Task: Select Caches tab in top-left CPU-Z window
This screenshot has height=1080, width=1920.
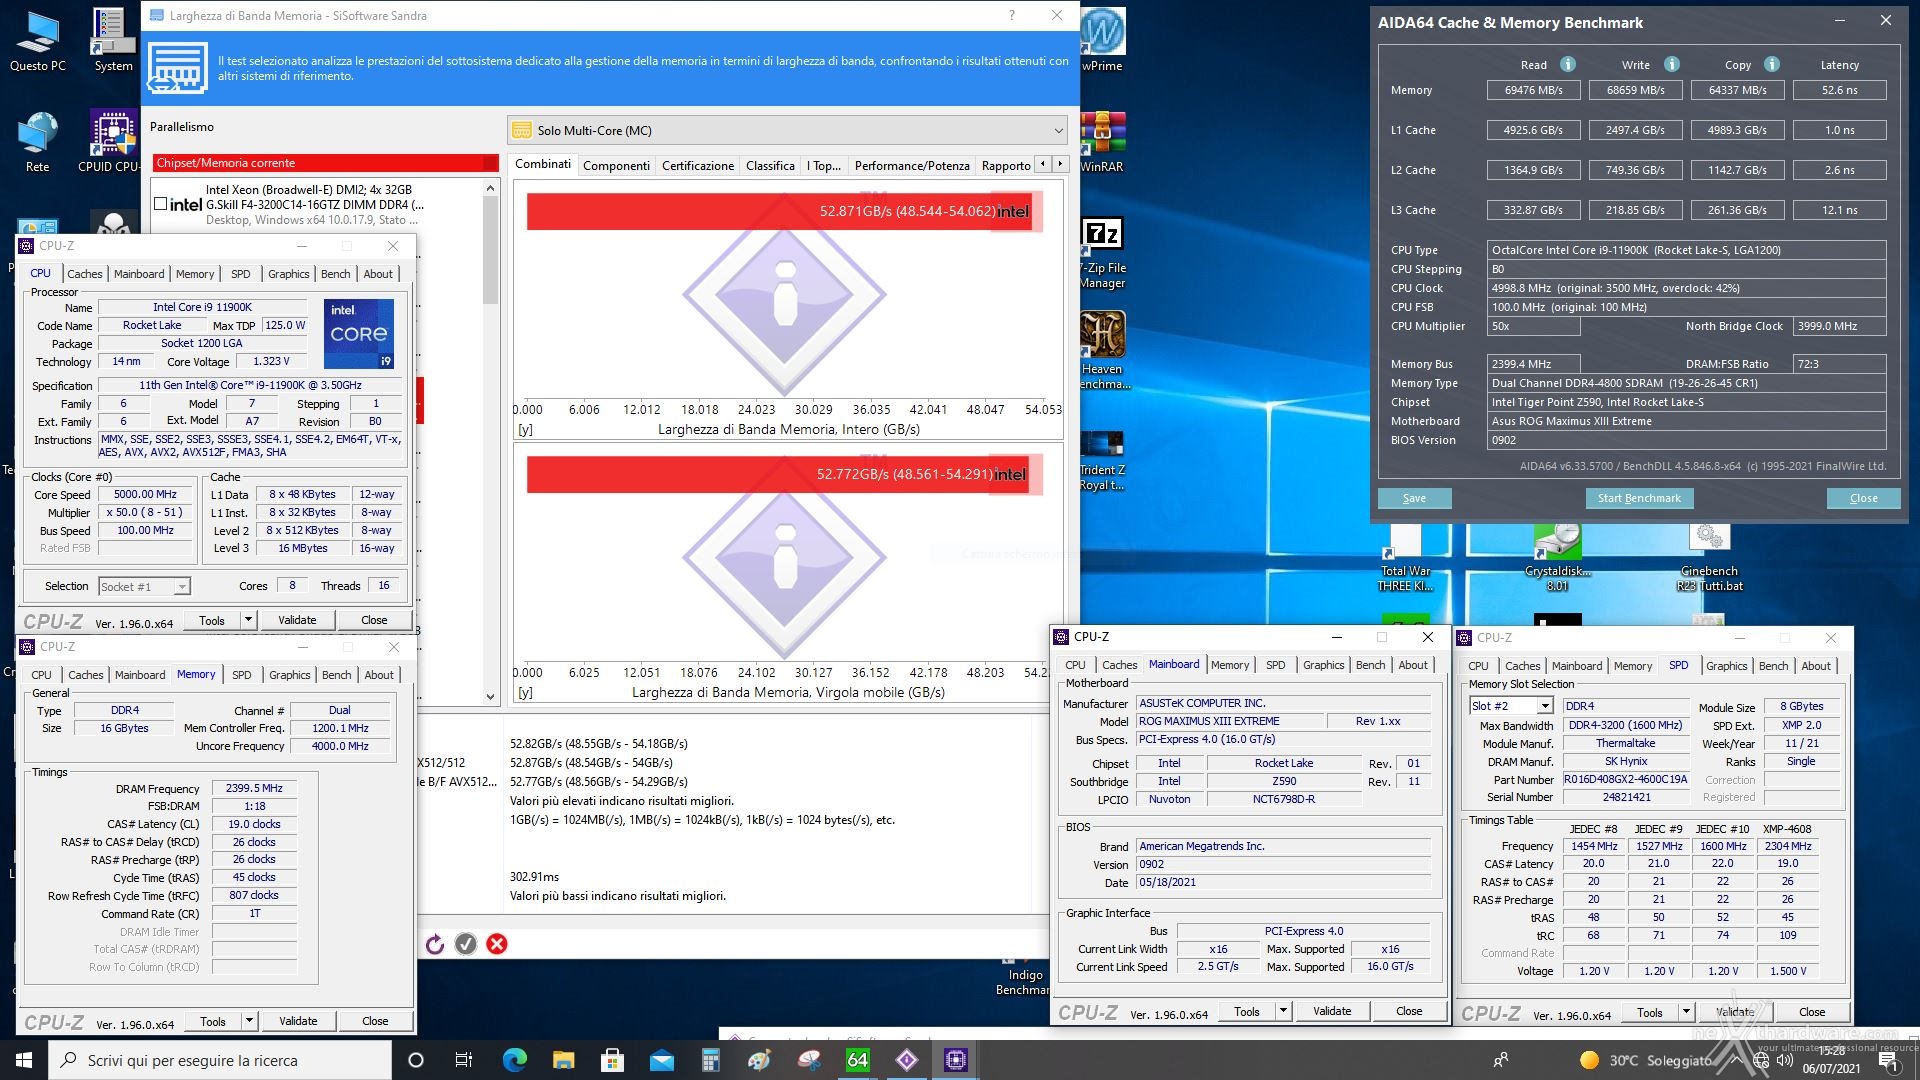Action: click(85, 273)
